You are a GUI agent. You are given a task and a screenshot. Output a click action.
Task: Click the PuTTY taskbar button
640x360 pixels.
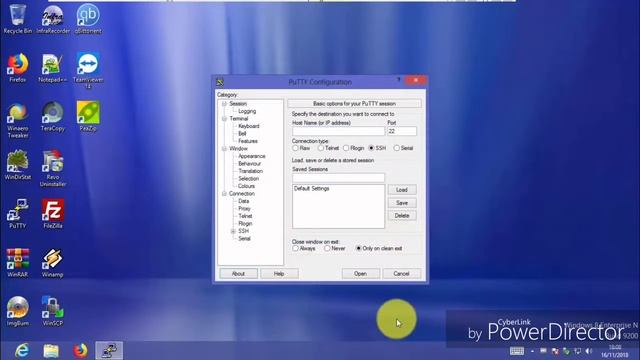pyautogui.click(x=109, y=351)
